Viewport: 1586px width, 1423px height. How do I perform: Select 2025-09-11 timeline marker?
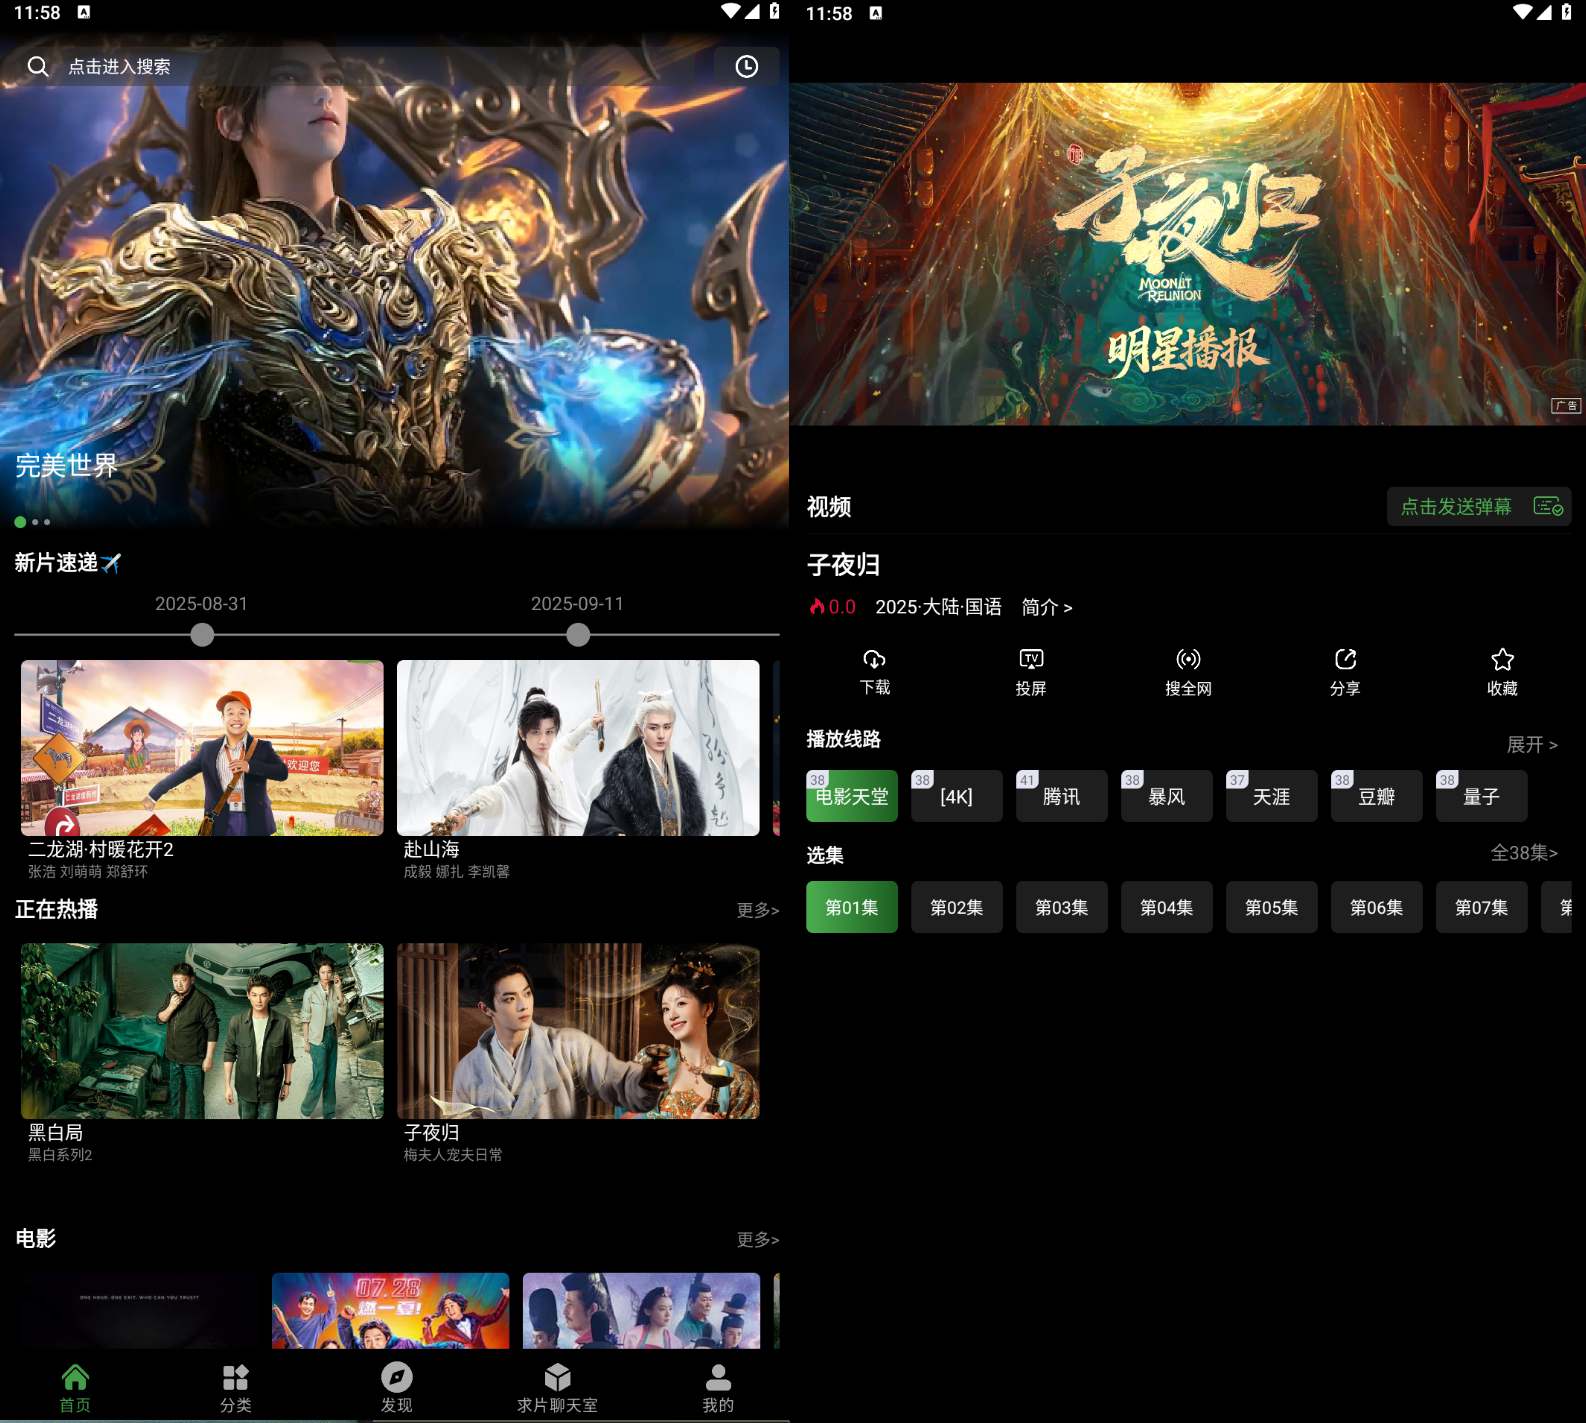[578, 635]
